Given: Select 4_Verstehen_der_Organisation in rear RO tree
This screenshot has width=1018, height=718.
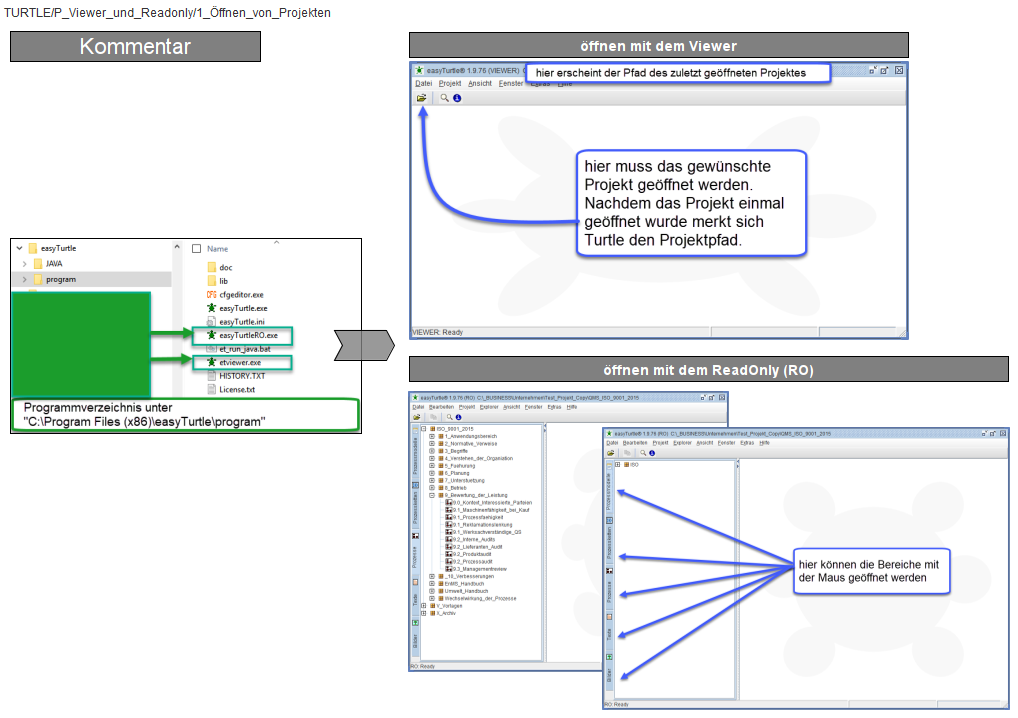Looking at the screenshot, I should pyautogui.click(x=478, y=458).
